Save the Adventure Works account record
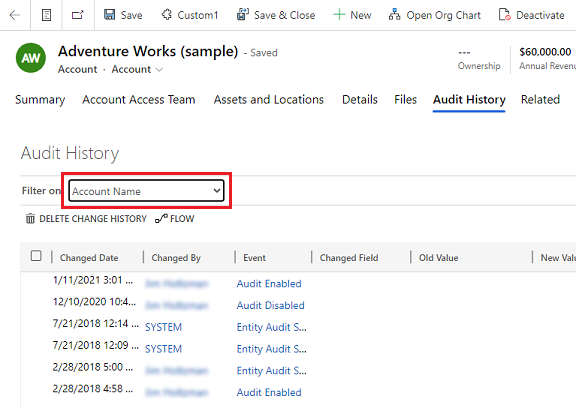 (123, 15)
